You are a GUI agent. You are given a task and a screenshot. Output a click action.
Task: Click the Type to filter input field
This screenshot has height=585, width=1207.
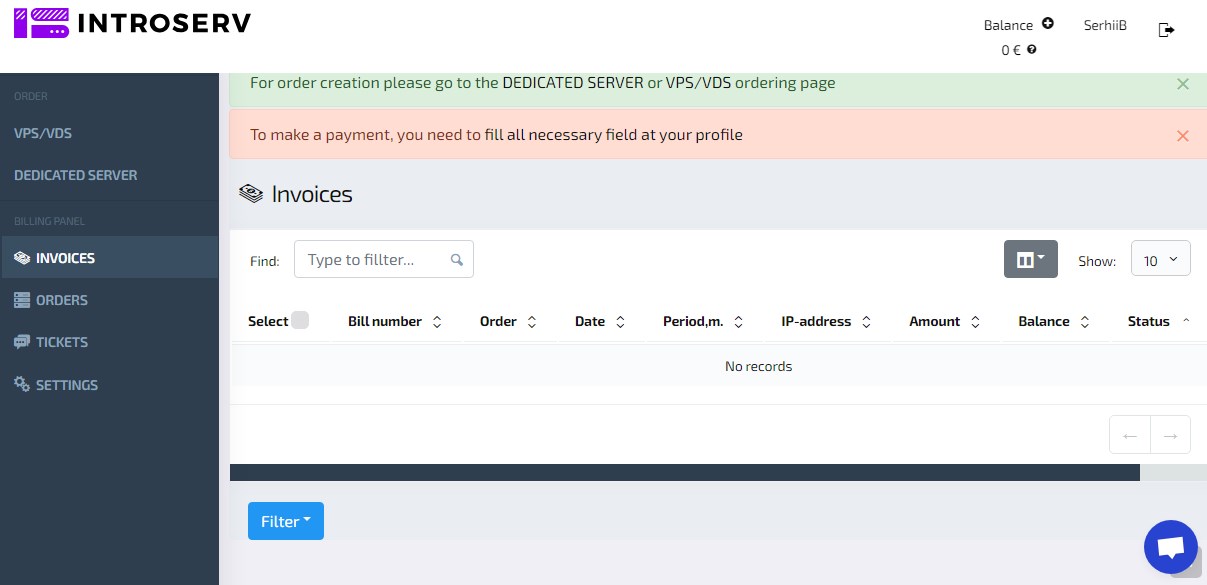pos(374,260)
